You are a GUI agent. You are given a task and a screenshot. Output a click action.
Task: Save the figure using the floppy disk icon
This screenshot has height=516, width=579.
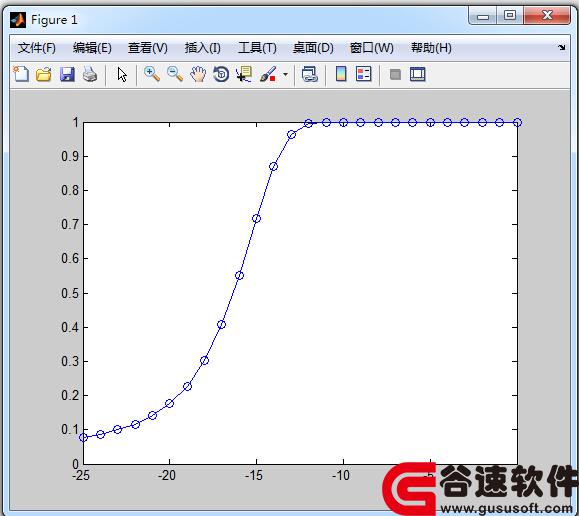pyautogui.click(x=67, y=75)
